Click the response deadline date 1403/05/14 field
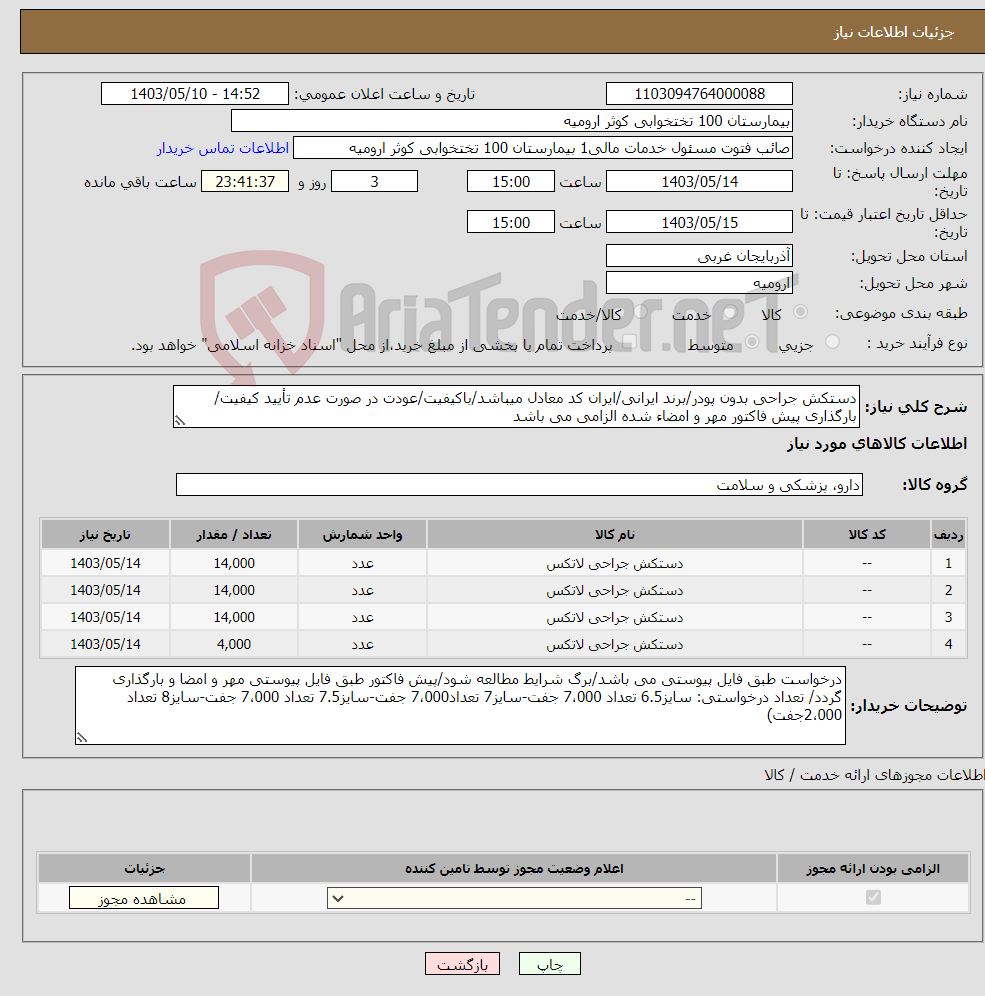The image size is (985, 996). [699, 182]
